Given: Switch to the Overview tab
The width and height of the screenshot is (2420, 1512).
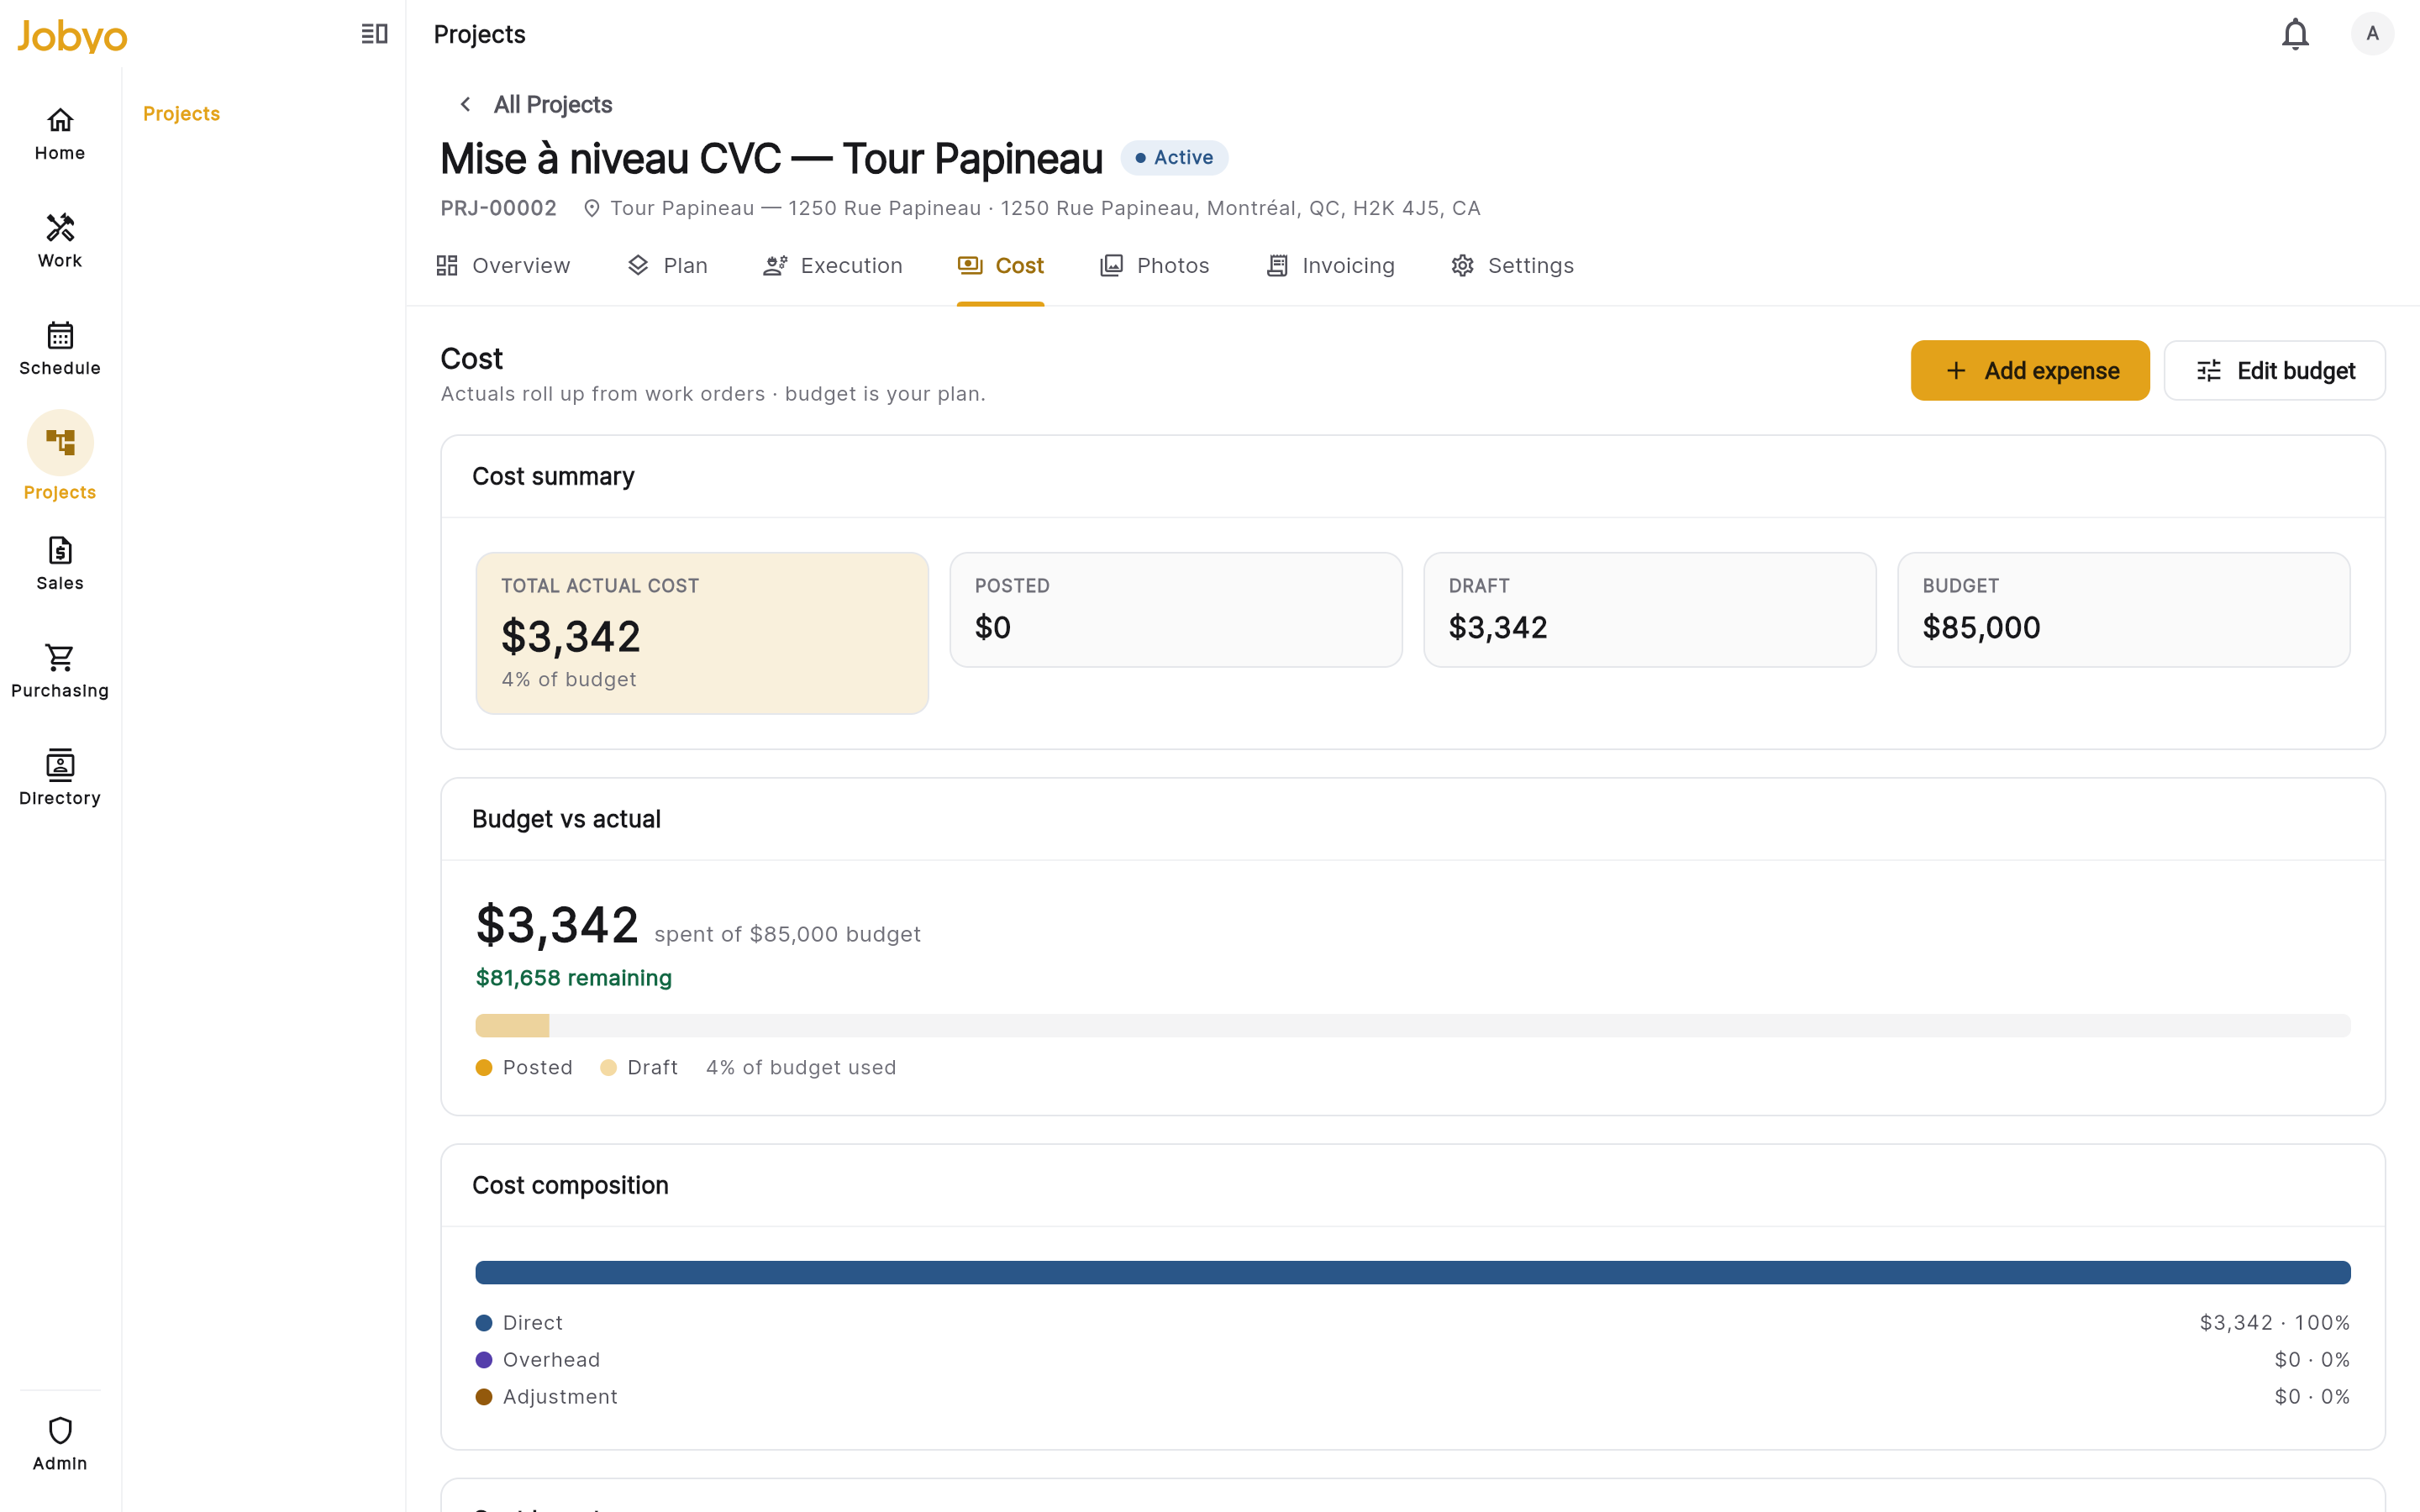Looking at the screenshot, I should pos(503,265).
